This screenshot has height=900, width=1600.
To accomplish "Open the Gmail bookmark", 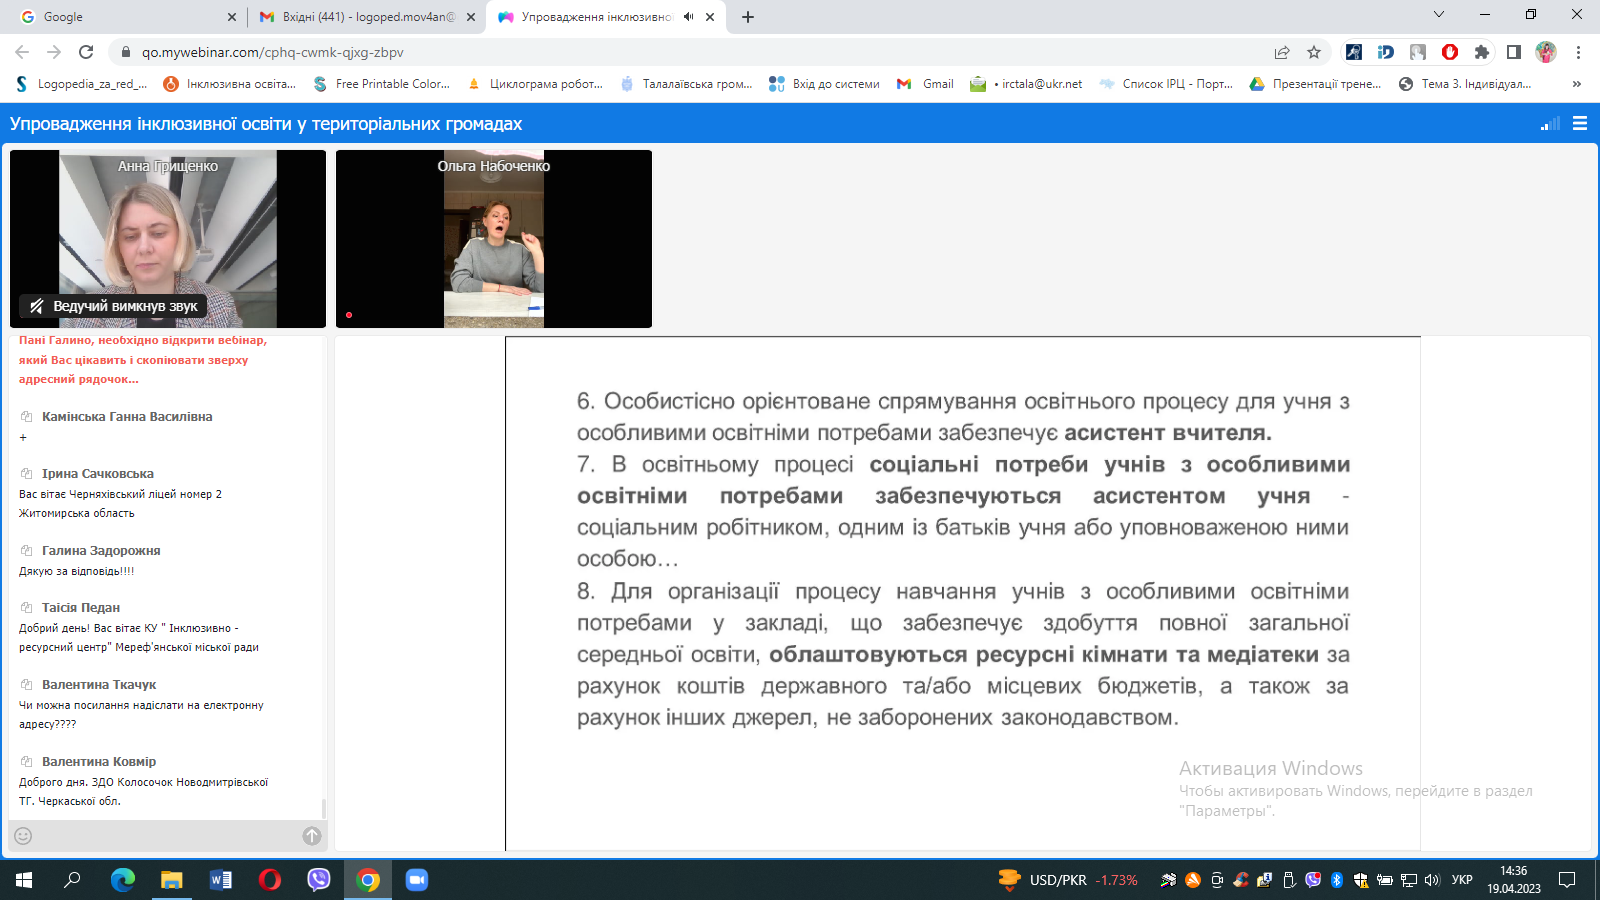I will 925,84.
